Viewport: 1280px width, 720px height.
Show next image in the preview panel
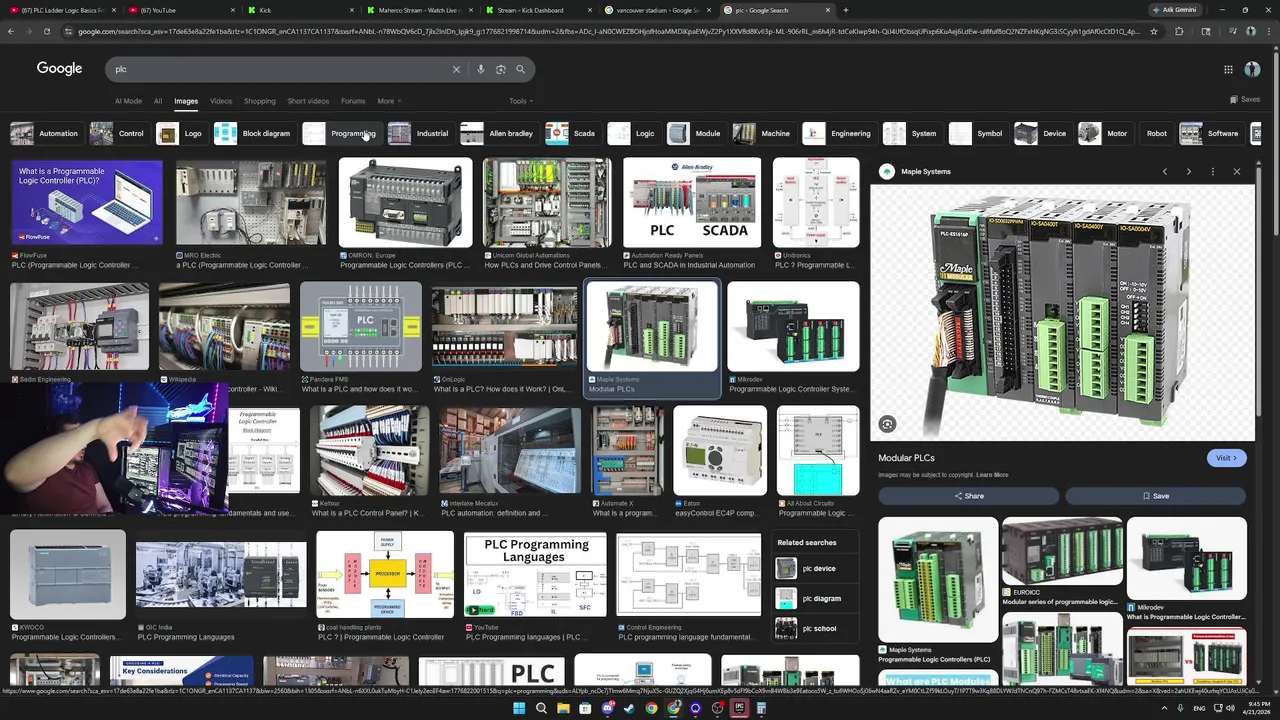pos(1189,172)
